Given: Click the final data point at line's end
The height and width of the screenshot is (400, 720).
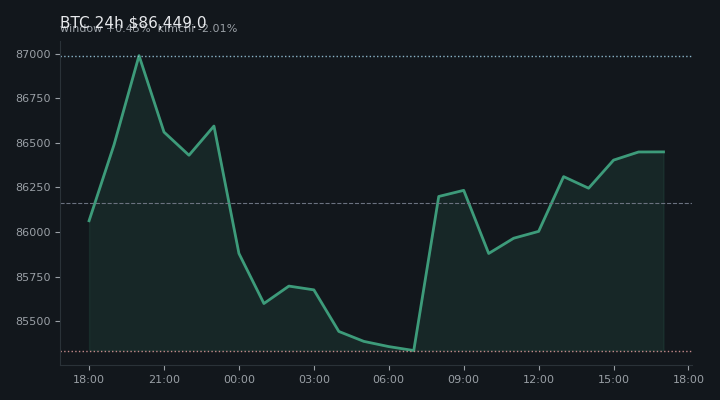Looking at the screenshot, I should click(x=664, y=152).
